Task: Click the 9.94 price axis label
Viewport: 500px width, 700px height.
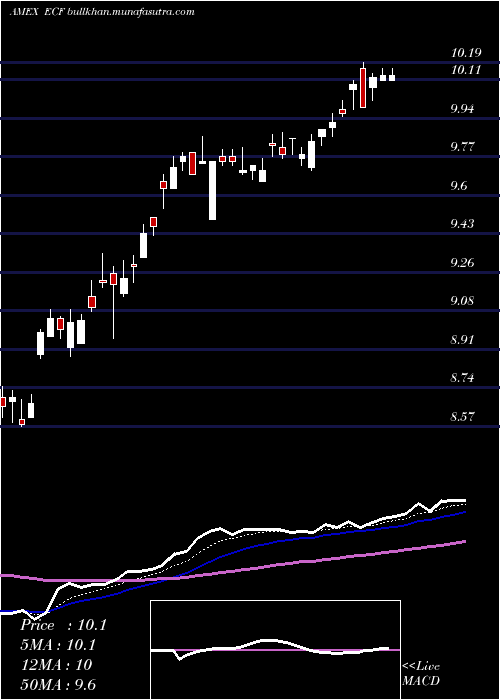Action: coord(464,108)
